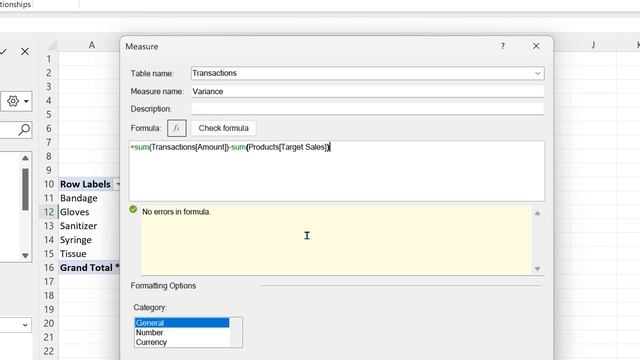Select column J header
Image resolution: width=640 pixels, height=360 pixels.
click(x=593, y=45)
